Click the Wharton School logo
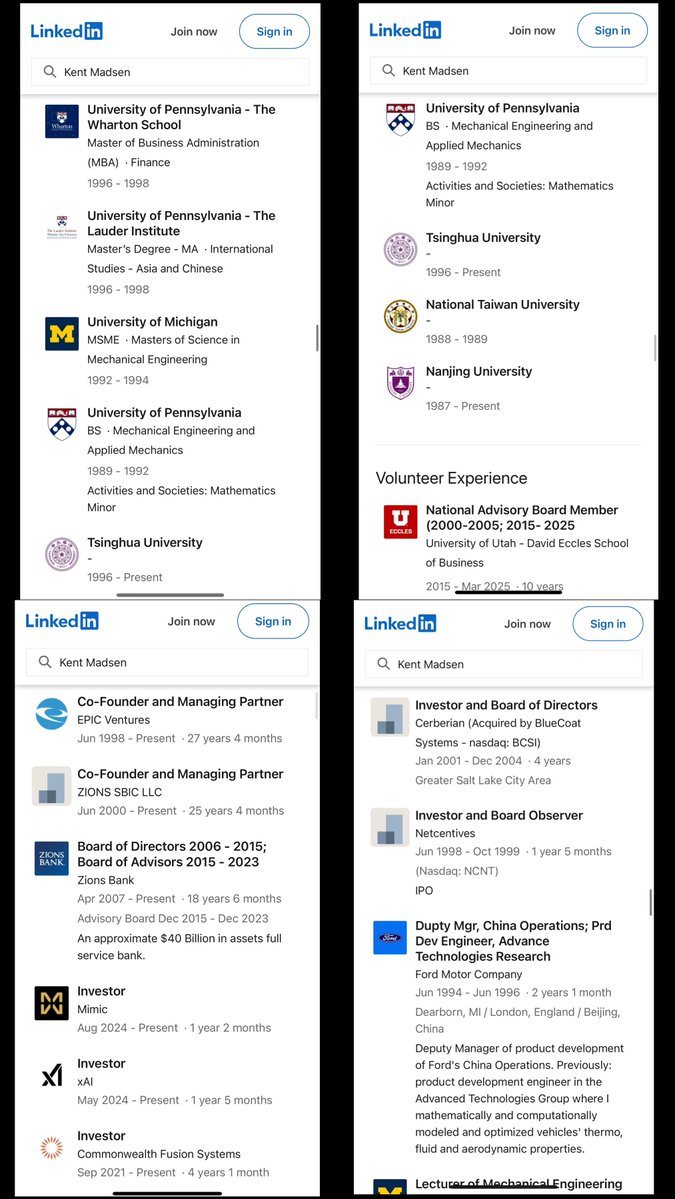Screen dimensions: 675x1199 tap(62, 122)
